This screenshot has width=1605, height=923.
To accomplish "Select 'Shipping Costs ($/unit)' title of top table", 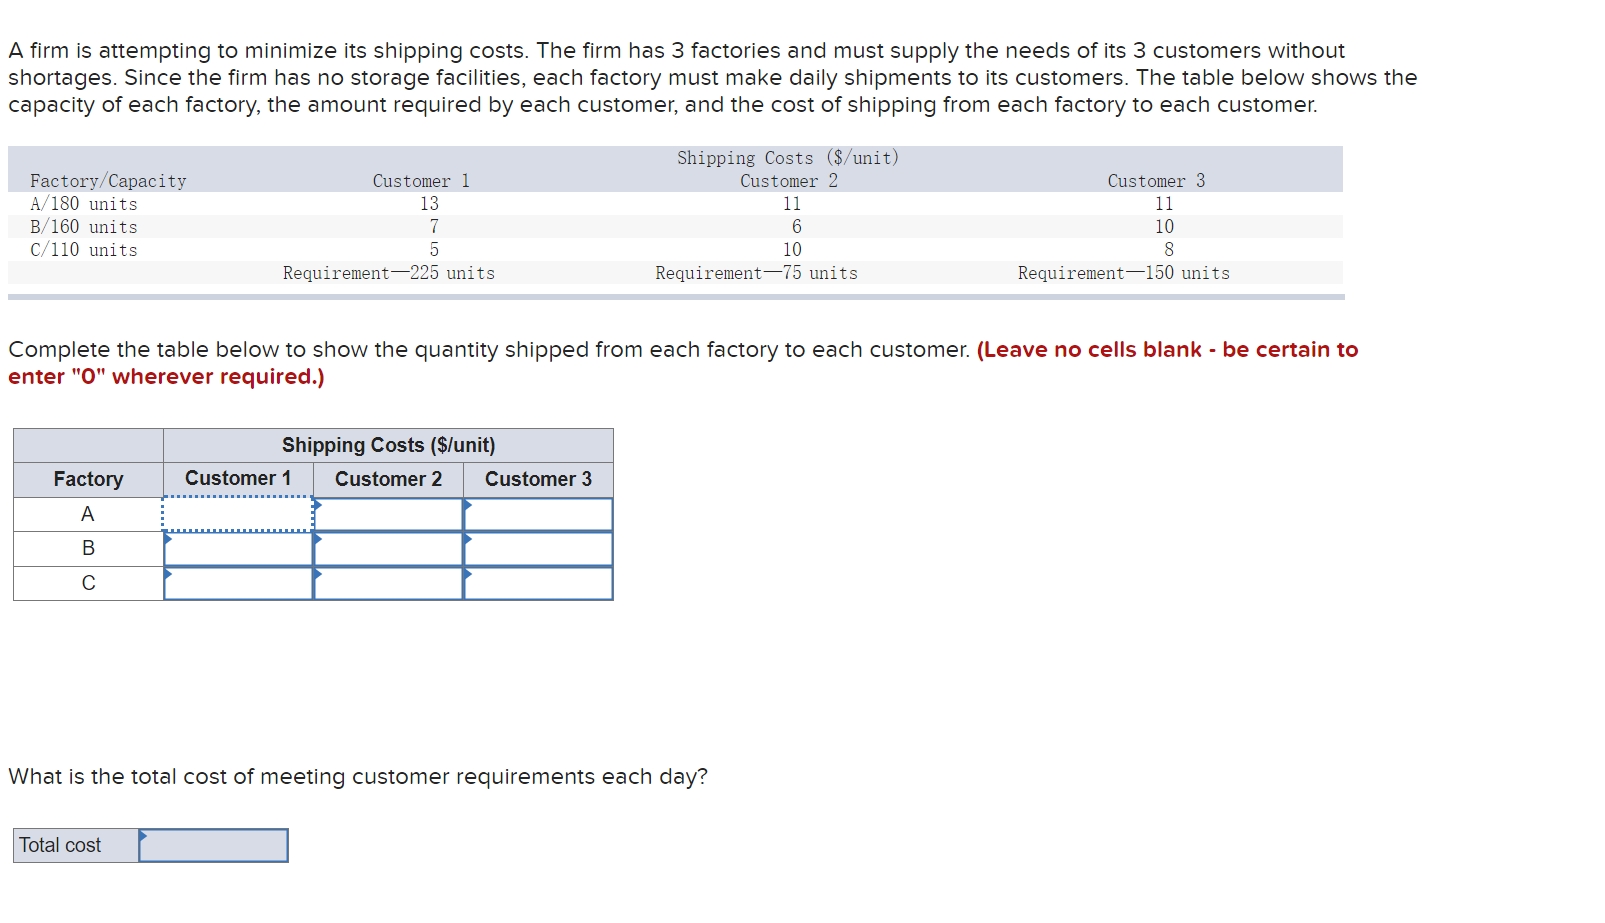I will [788, 158].
